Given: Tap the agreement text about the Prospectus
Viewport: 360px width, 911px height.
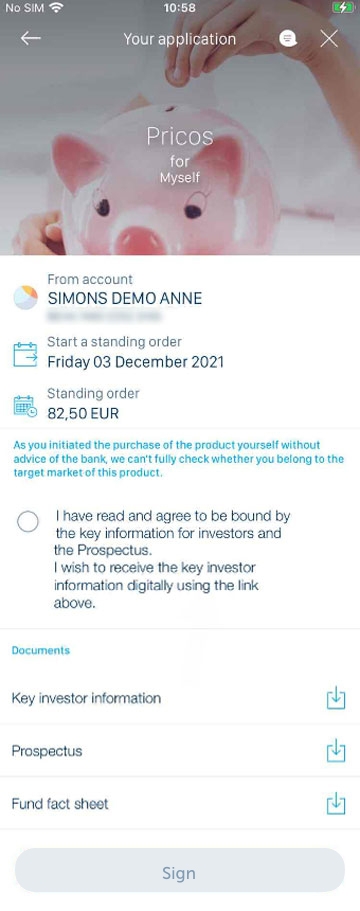Looking at the screenshot, I should click(172, 559).
